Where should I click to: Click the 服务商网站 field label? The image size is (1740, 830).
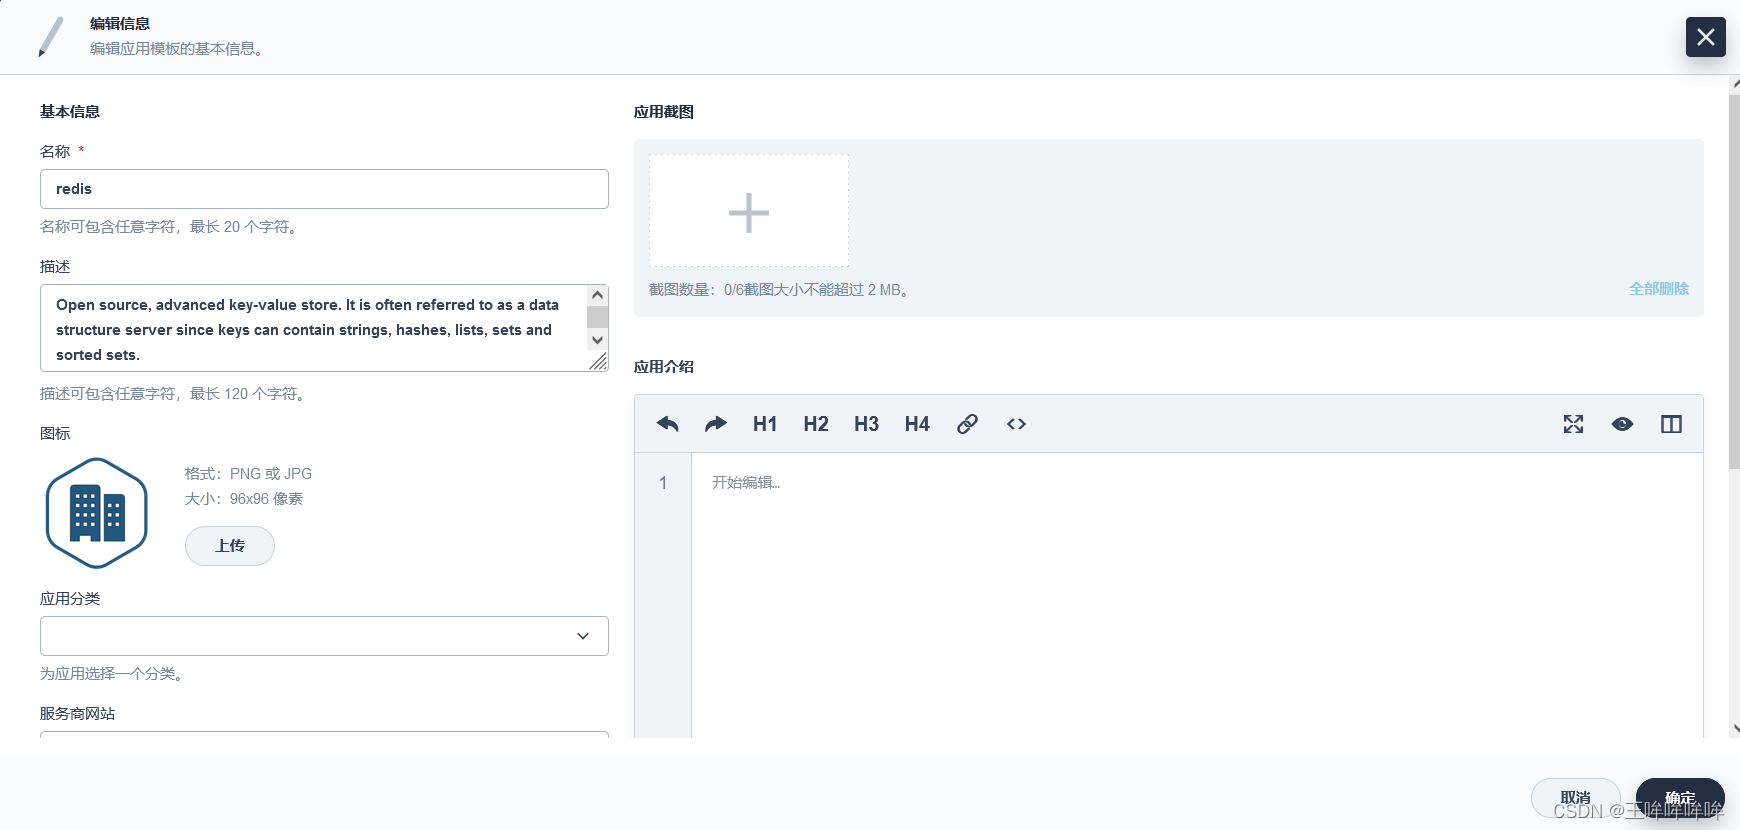coord(77,714)
